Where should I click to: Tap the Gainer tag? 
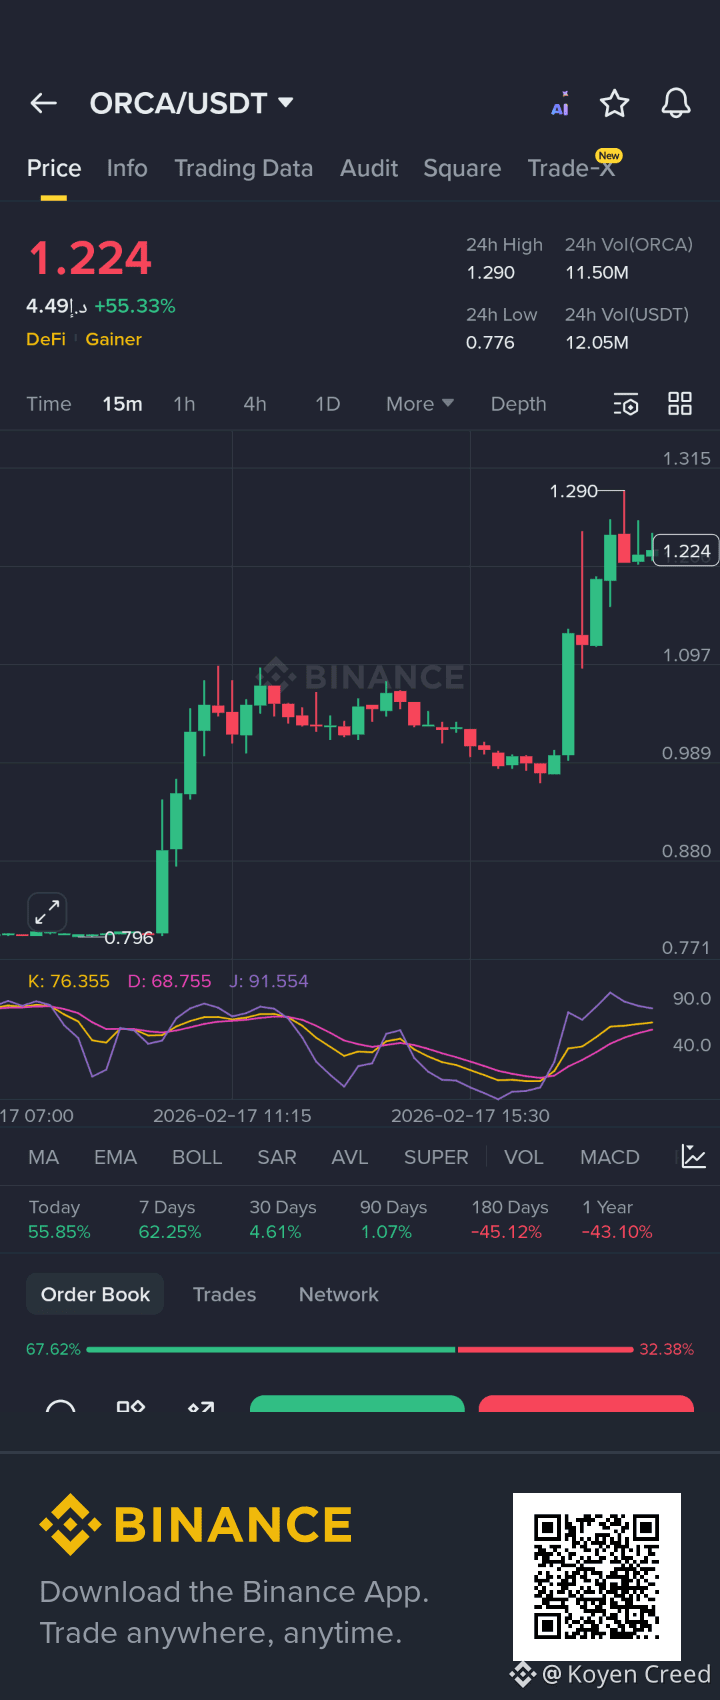pyautogui.click(x=114, y=339)
